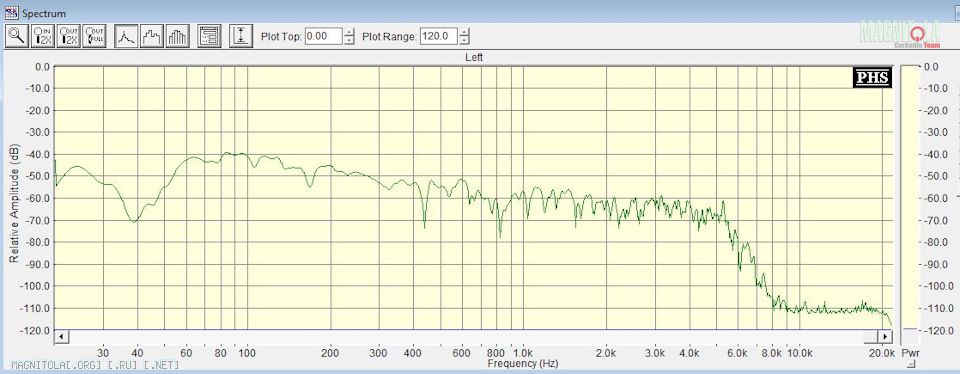The height and width of the screenshot is (374, 960).
Task: Switch to line spectrum display mode
Action: coord(126,36)
